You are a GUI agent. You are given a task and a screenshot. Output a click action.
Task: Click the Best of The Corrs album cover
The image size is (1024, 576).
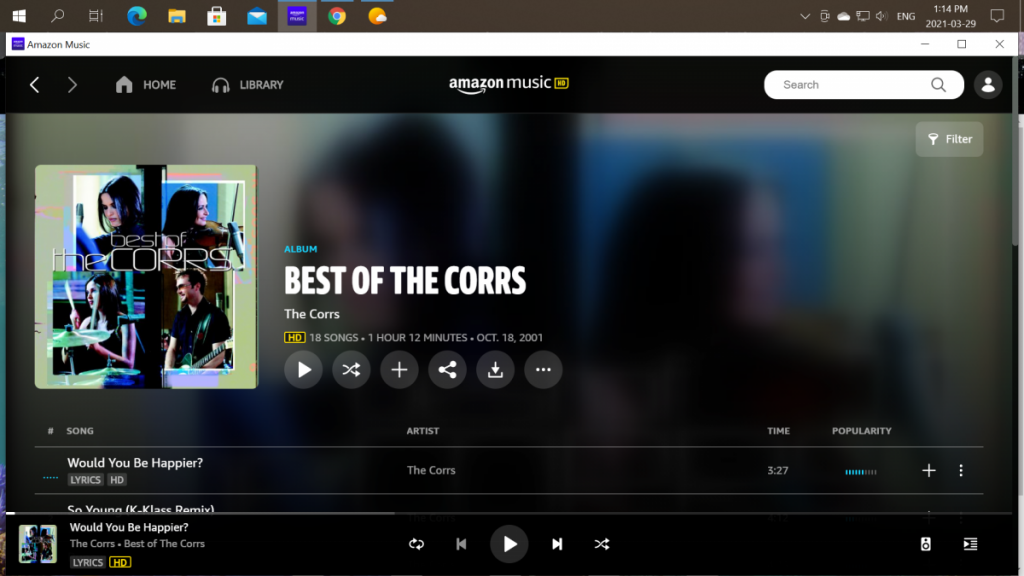click(146, 277)
